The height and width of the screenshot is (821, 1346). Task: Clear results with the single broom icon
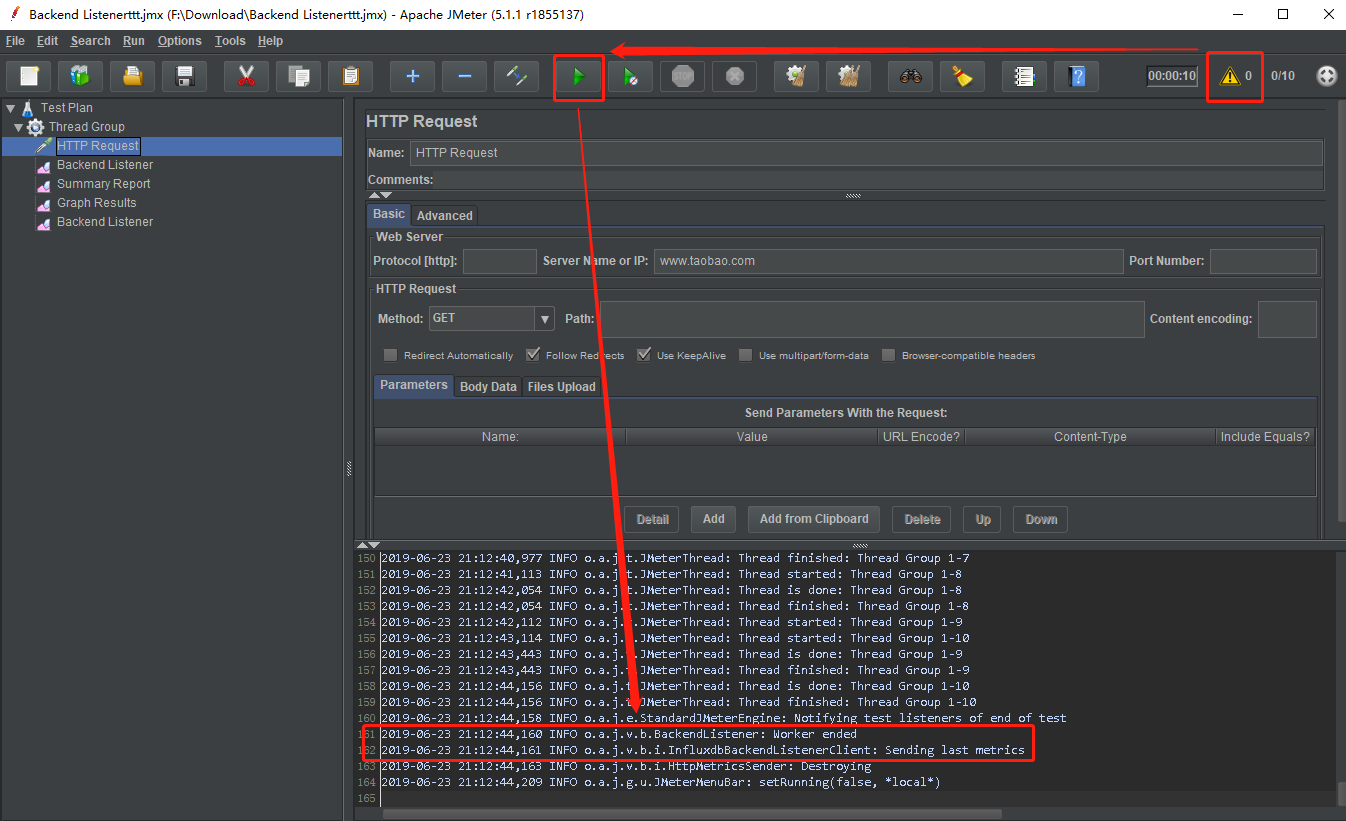click(x=796, y=76)
